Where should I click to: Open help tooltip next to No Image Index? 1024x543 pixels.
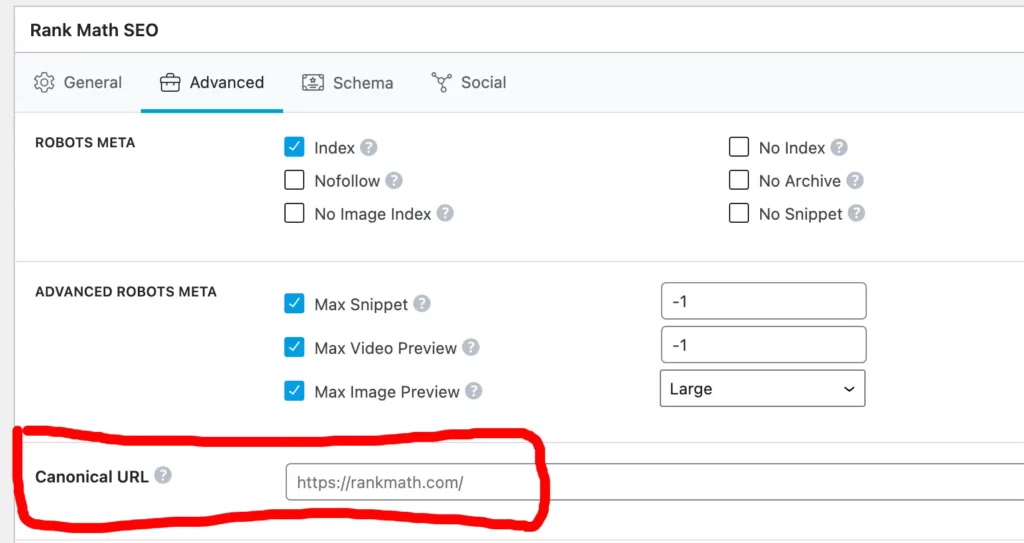[445, 213]
